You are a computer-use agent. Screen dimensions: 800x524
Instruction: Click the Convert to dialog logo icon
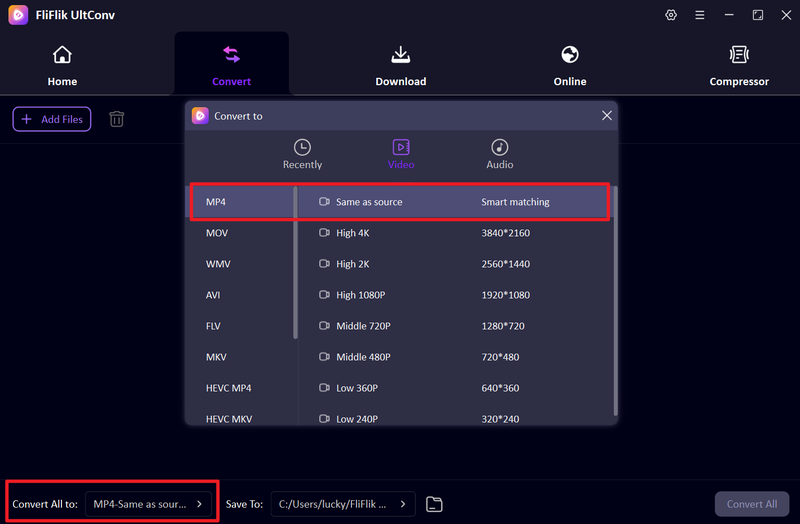coord(200,116)
